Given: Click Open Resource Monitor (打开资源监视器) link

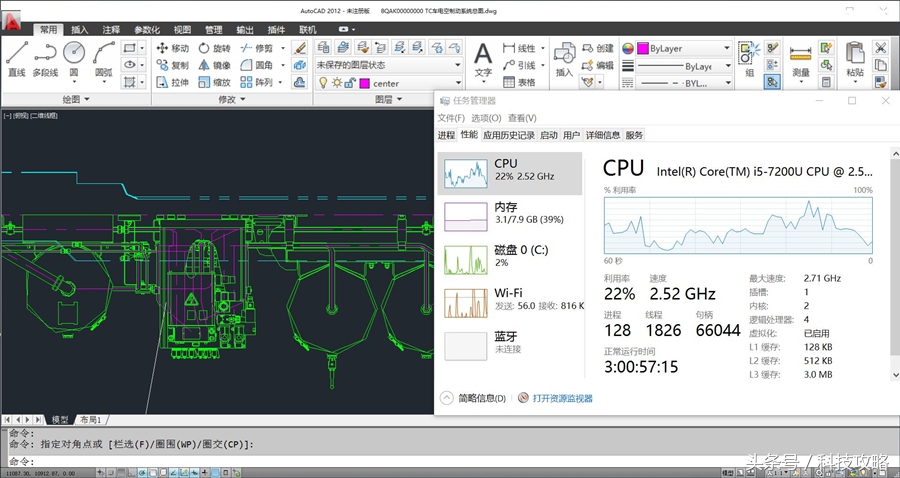Looking at the screenshot, I should (562, 398).
